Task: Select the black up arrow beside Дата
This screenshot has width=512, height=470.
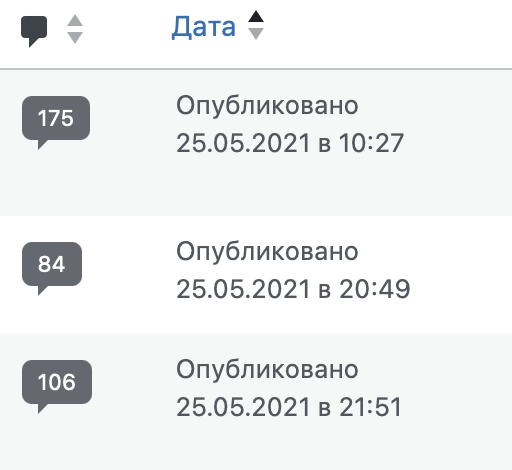Action: click(256, 16)
